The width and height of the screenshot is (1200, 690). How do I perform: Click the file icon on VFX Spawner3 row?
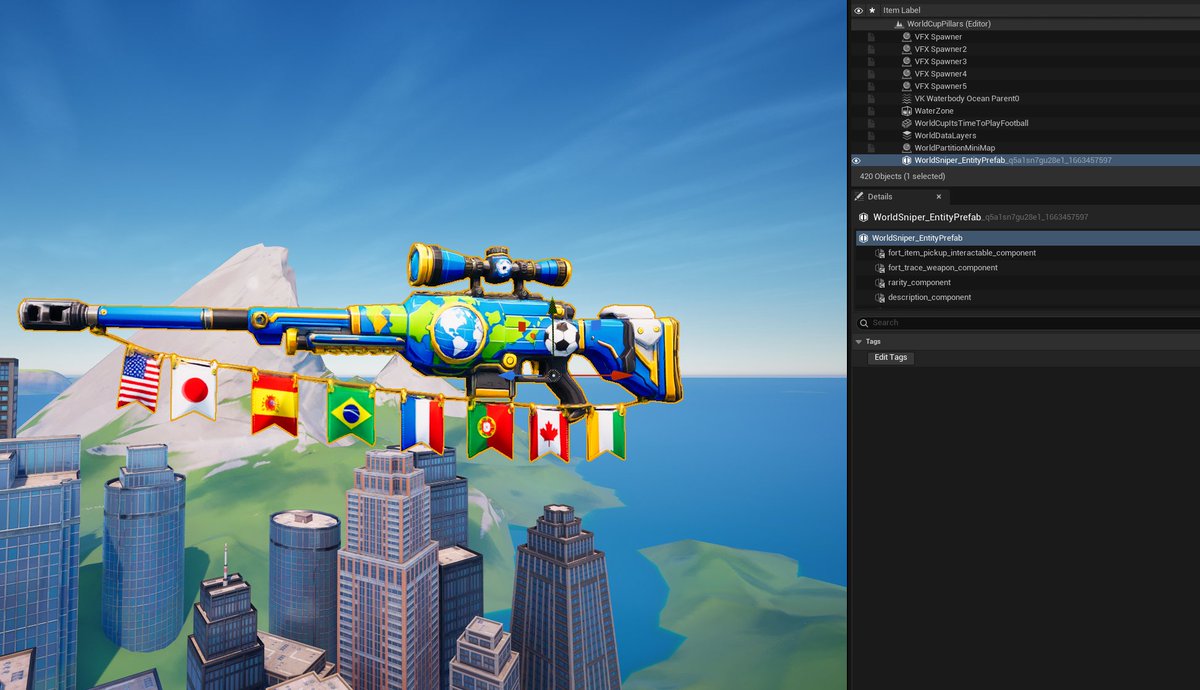871,61
